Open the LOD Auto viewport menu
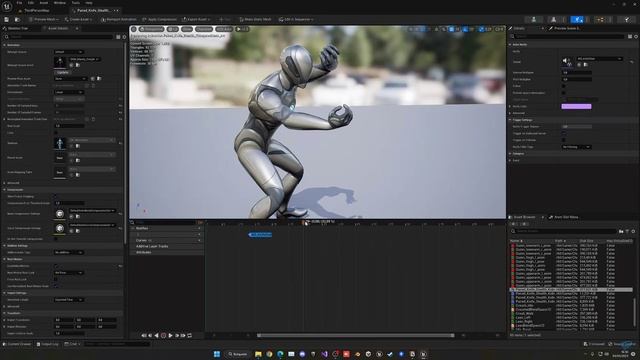The width and height of the screenshot is (640, 360). (224, 29)
